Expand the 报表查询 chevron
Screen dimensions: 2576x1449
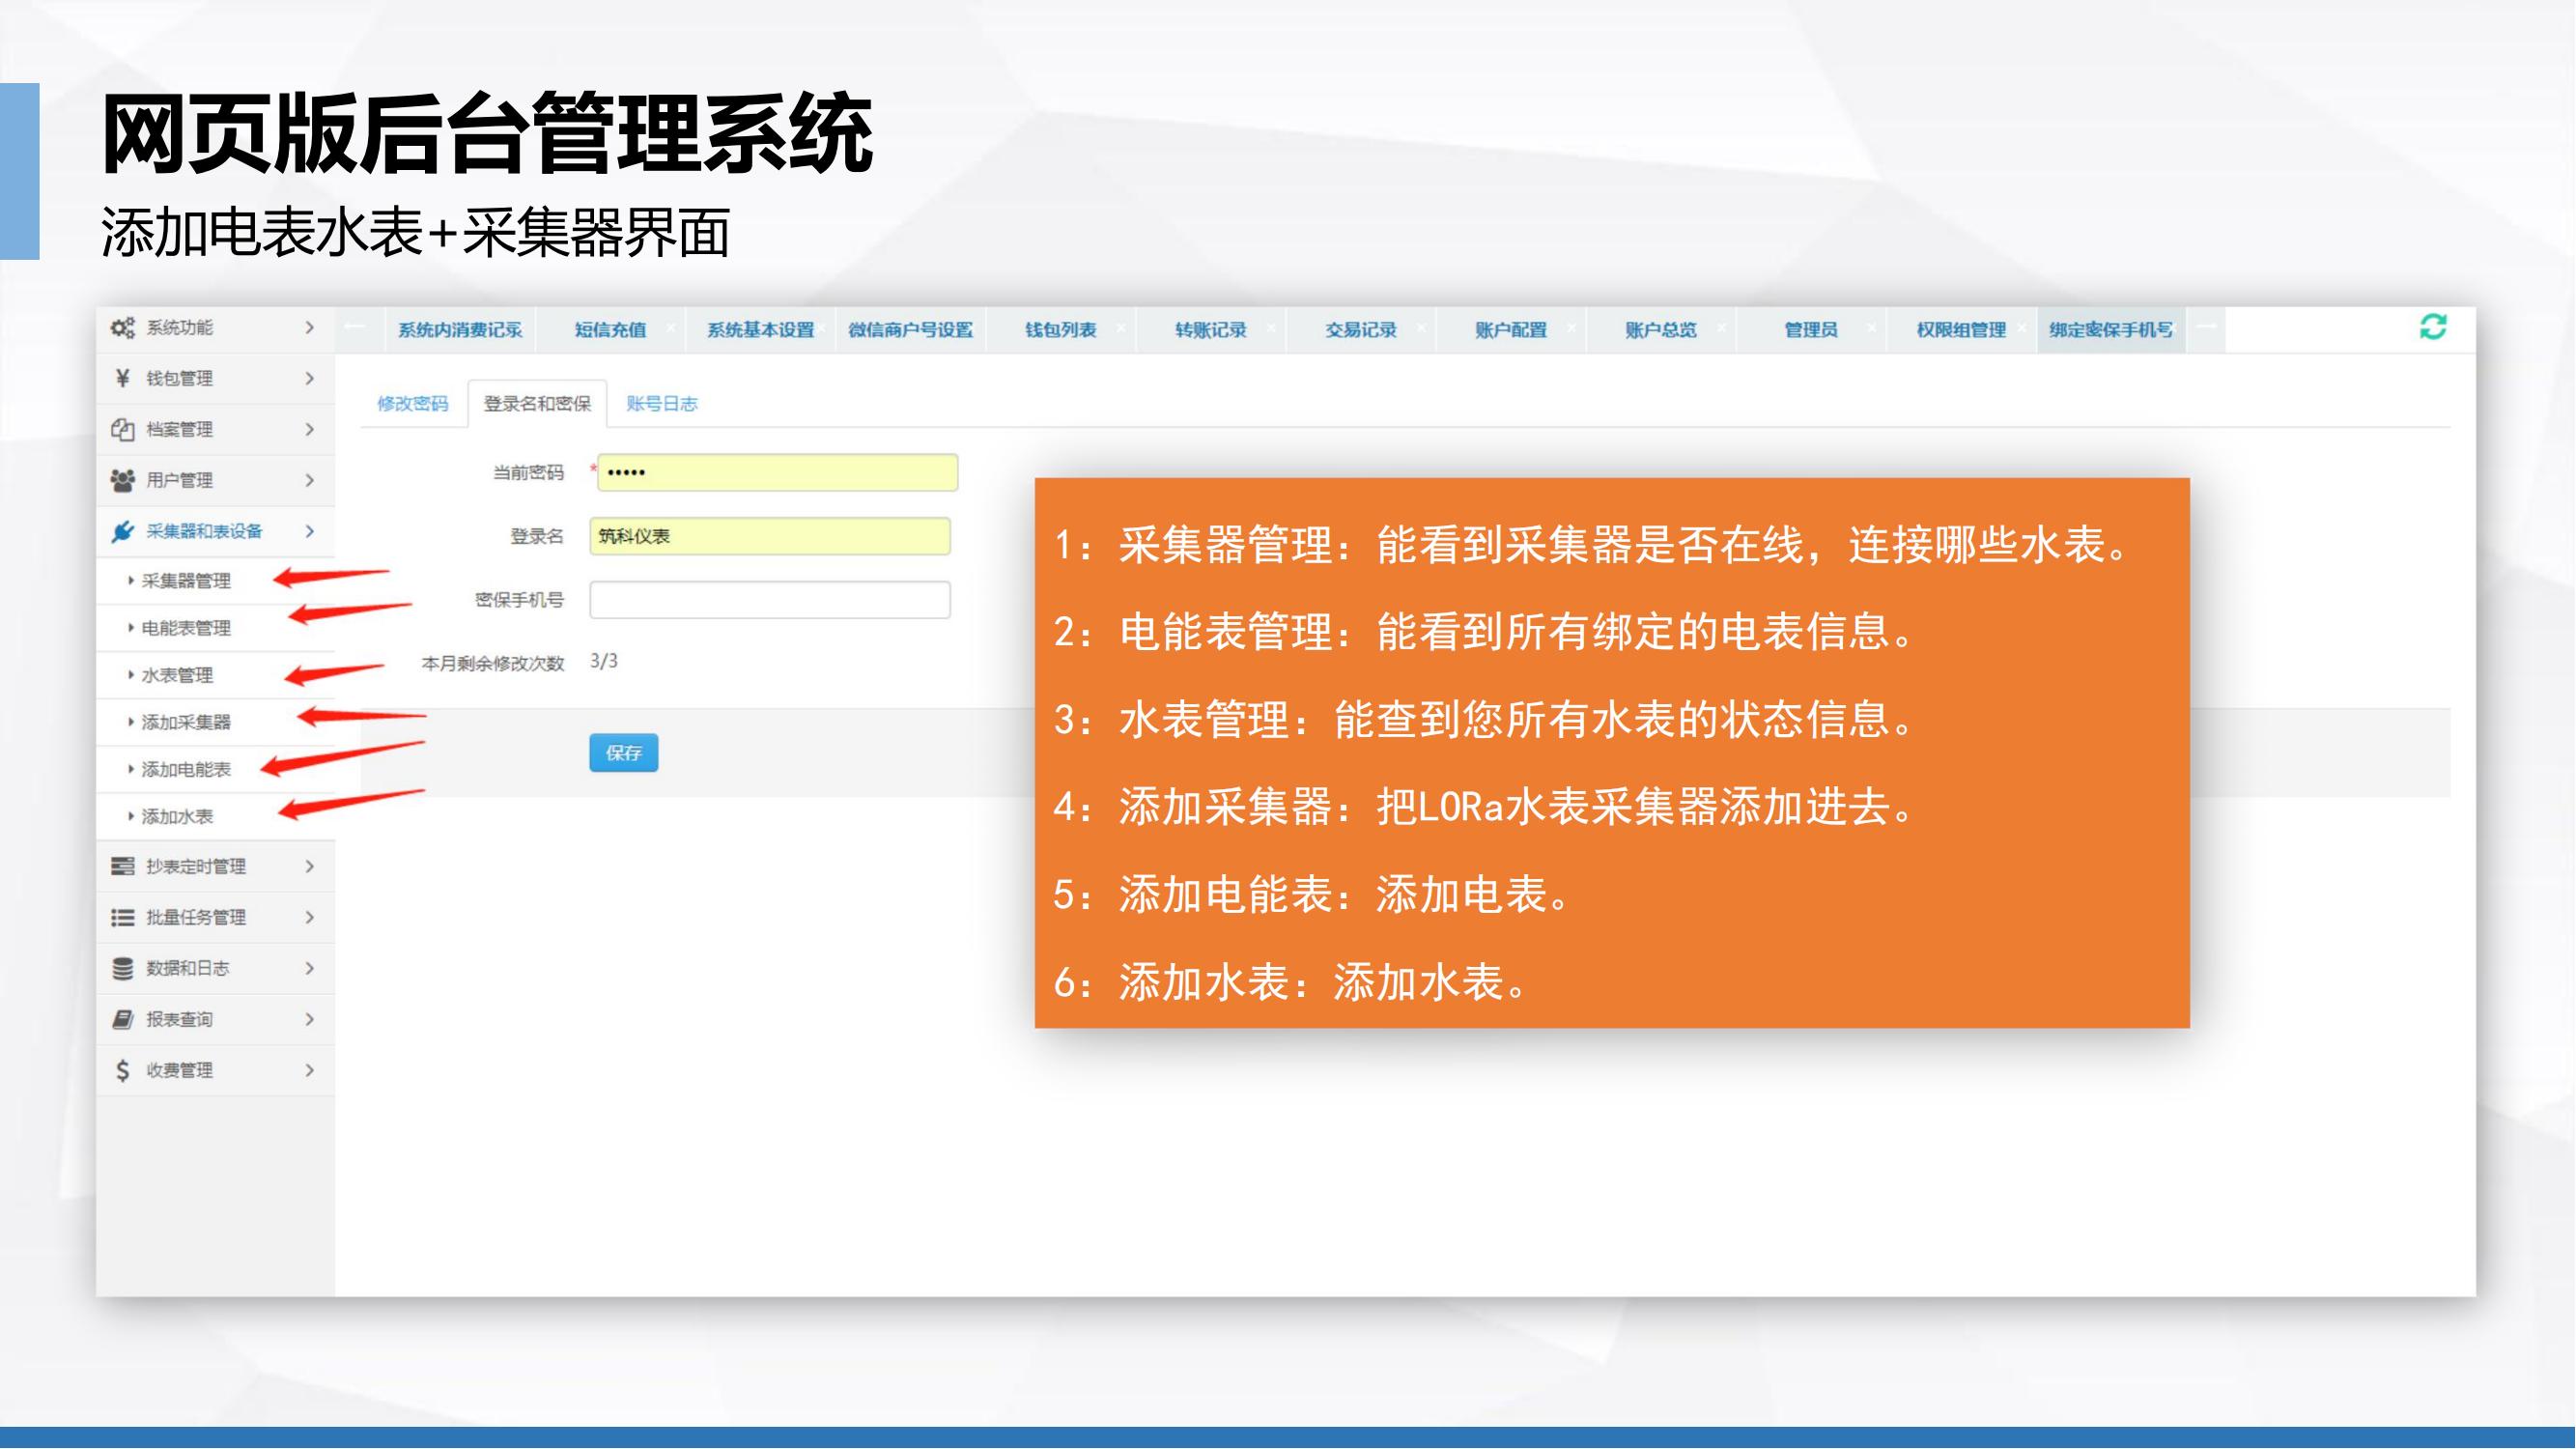310,1019
